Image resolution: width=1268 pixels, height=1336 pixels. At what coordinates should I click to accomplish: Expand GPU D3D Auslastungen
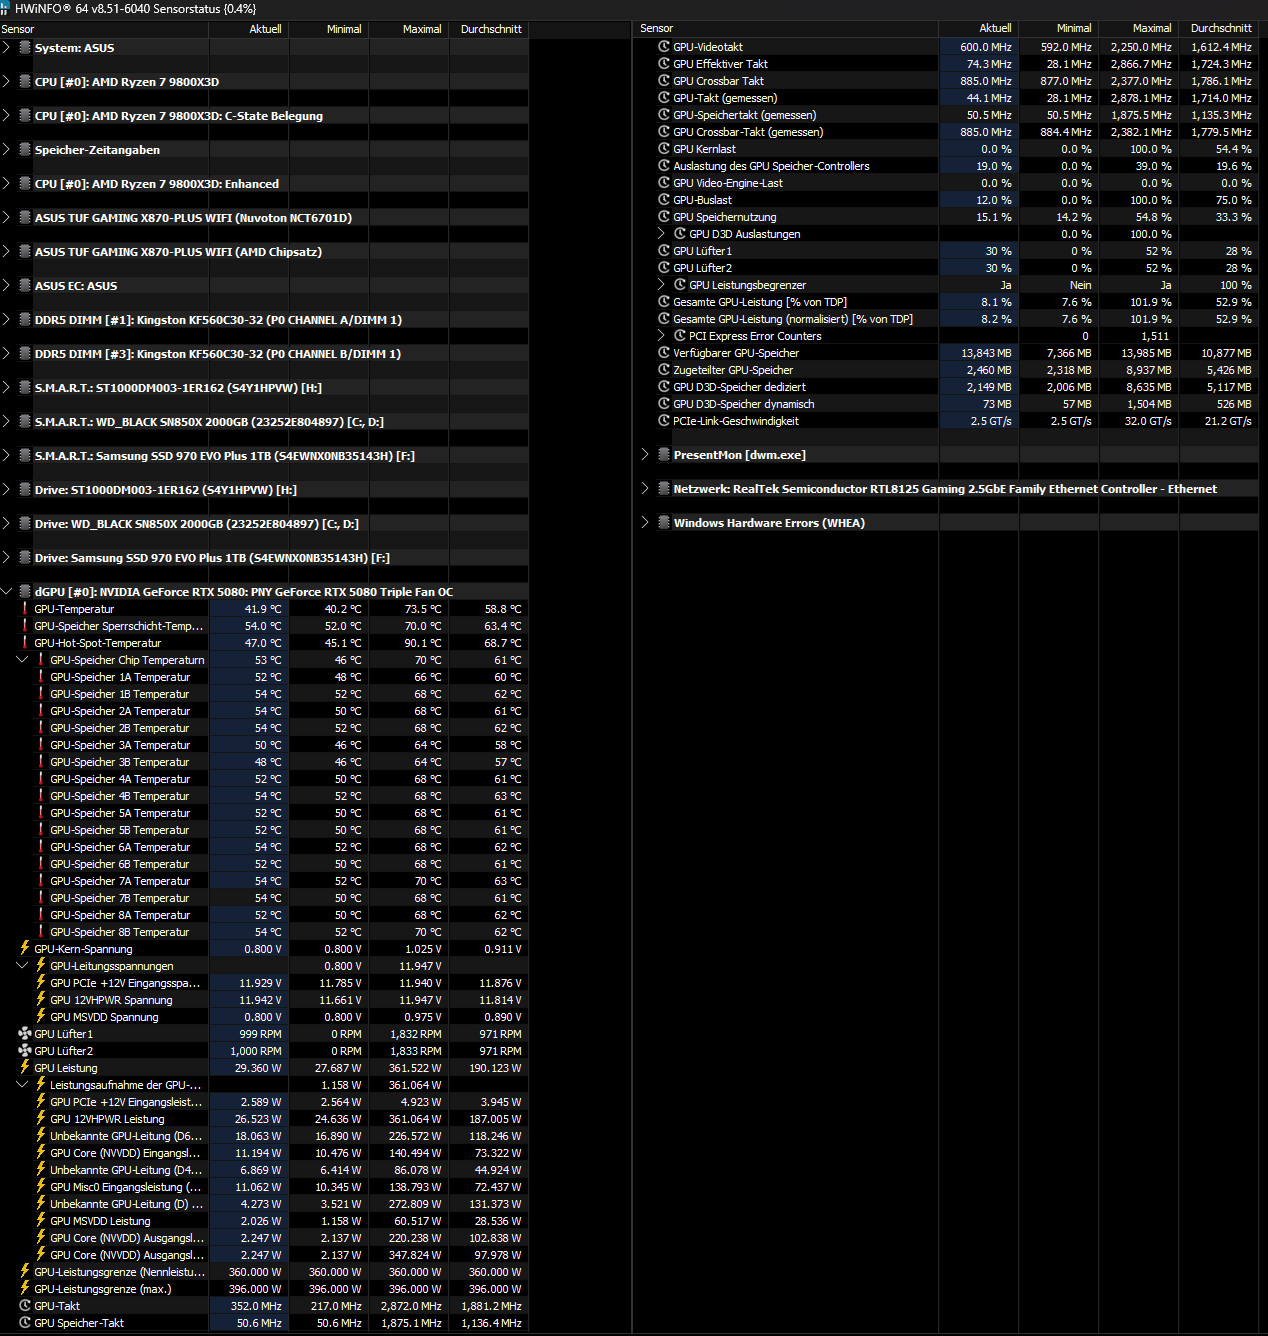[661, 234]
